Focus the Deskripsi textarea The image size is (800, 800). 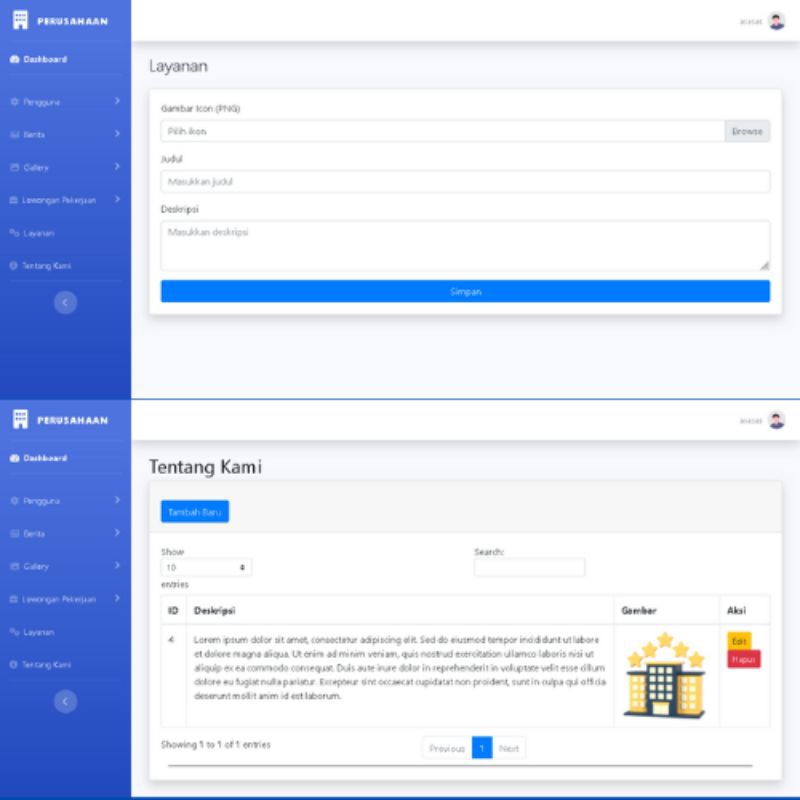[465, 245]
